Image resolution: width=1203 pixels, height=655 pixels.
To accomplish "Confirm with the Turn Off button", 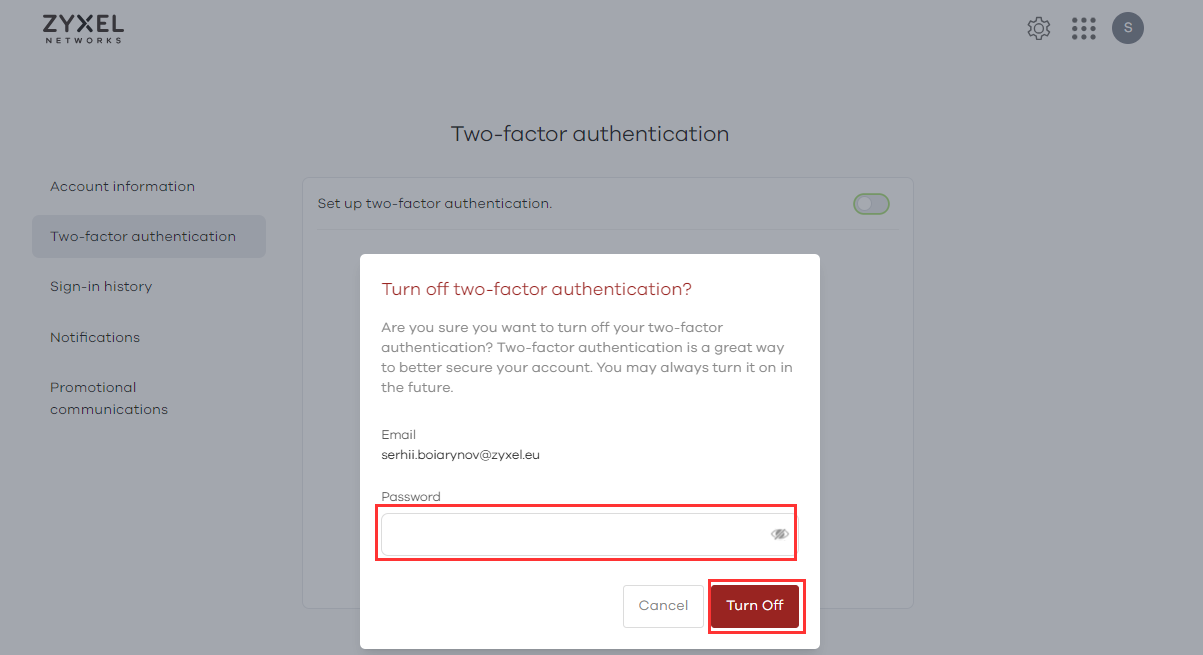I will coord(755,606).
